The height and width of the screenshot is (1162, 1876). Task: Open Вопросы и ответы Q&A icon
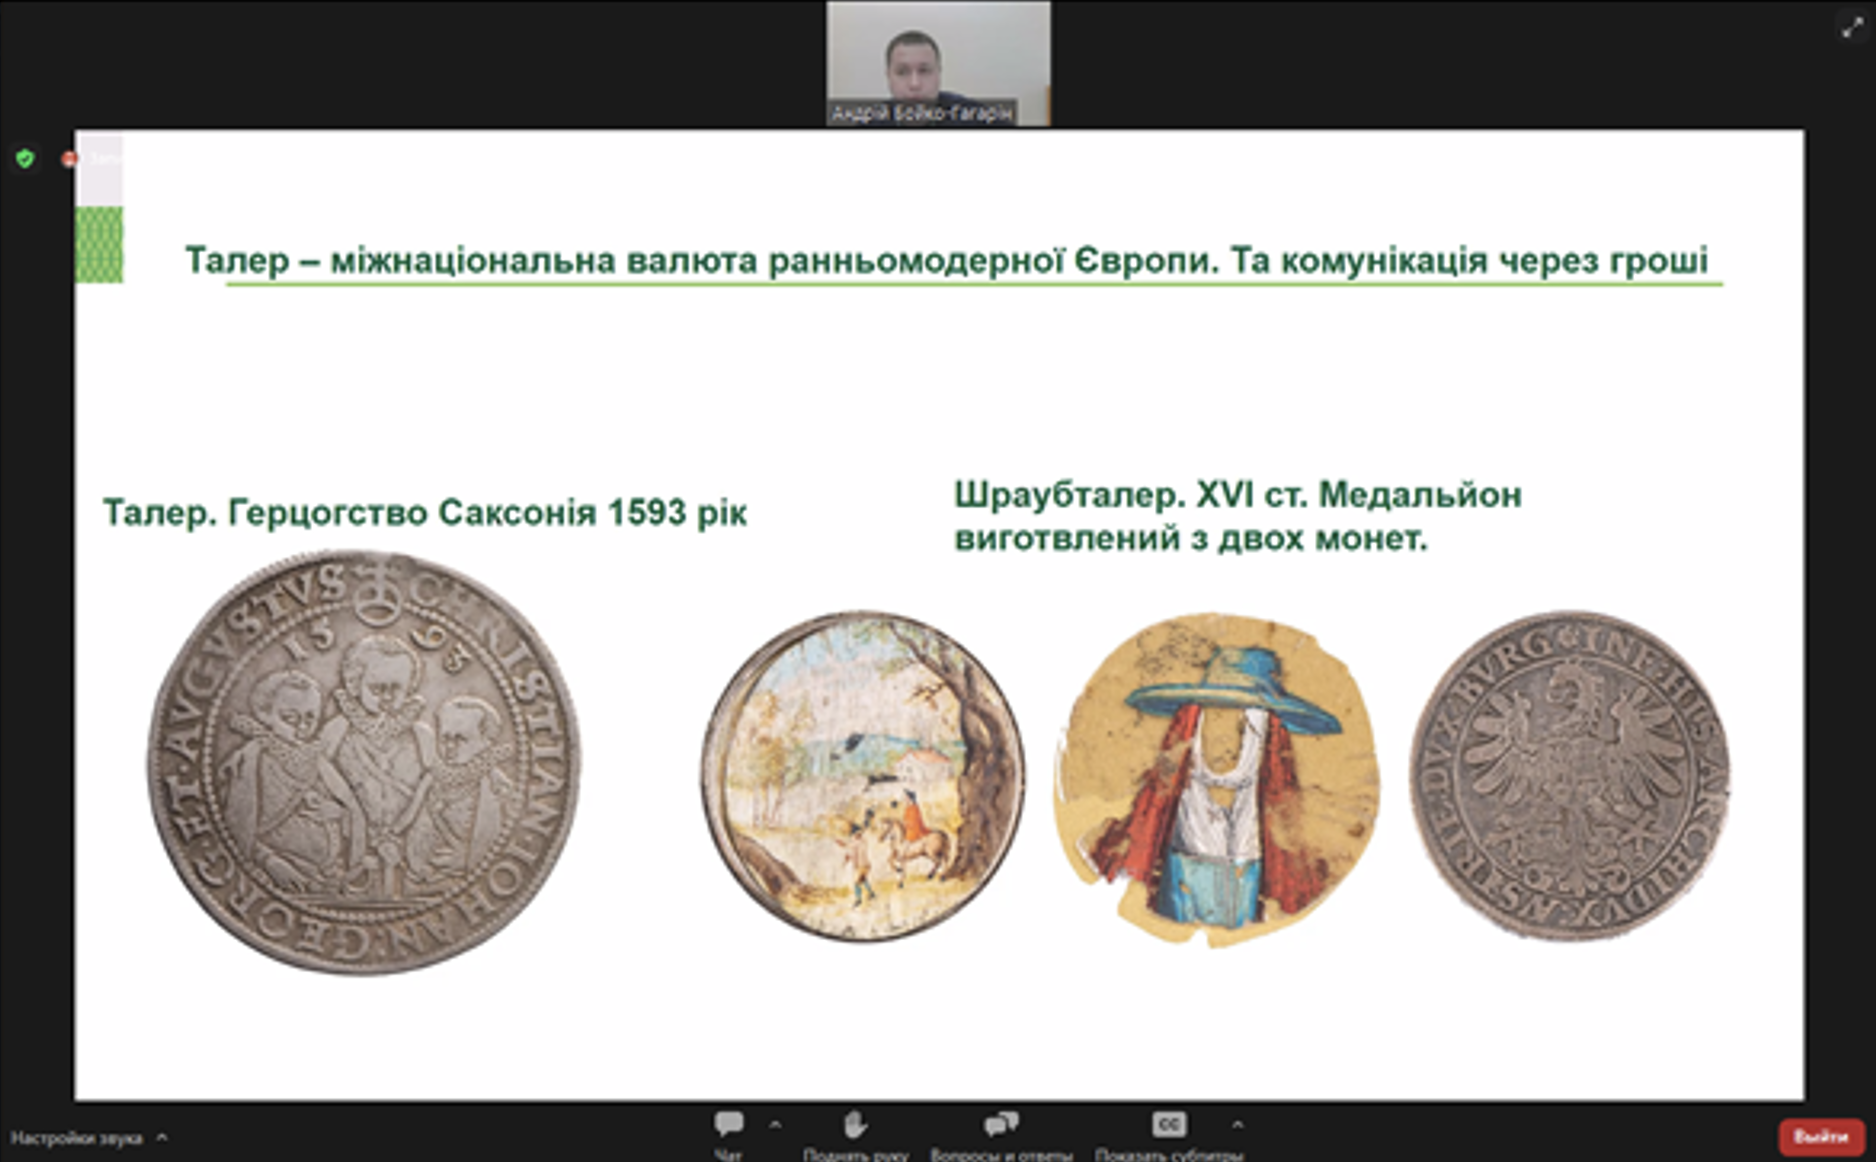[1000, 1125]
